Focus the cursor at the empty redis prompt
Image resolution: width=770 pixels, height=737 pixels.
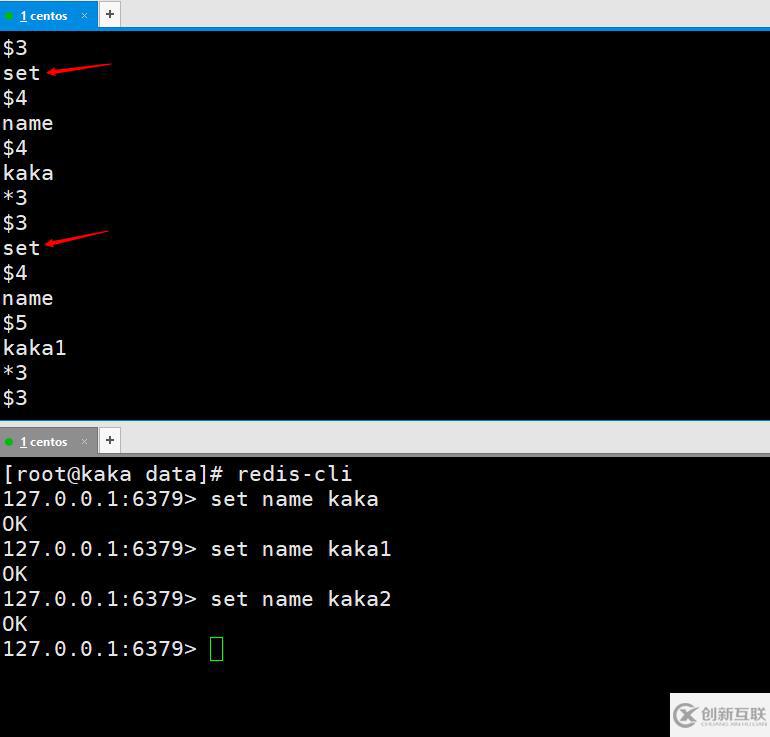pos(217,649)
